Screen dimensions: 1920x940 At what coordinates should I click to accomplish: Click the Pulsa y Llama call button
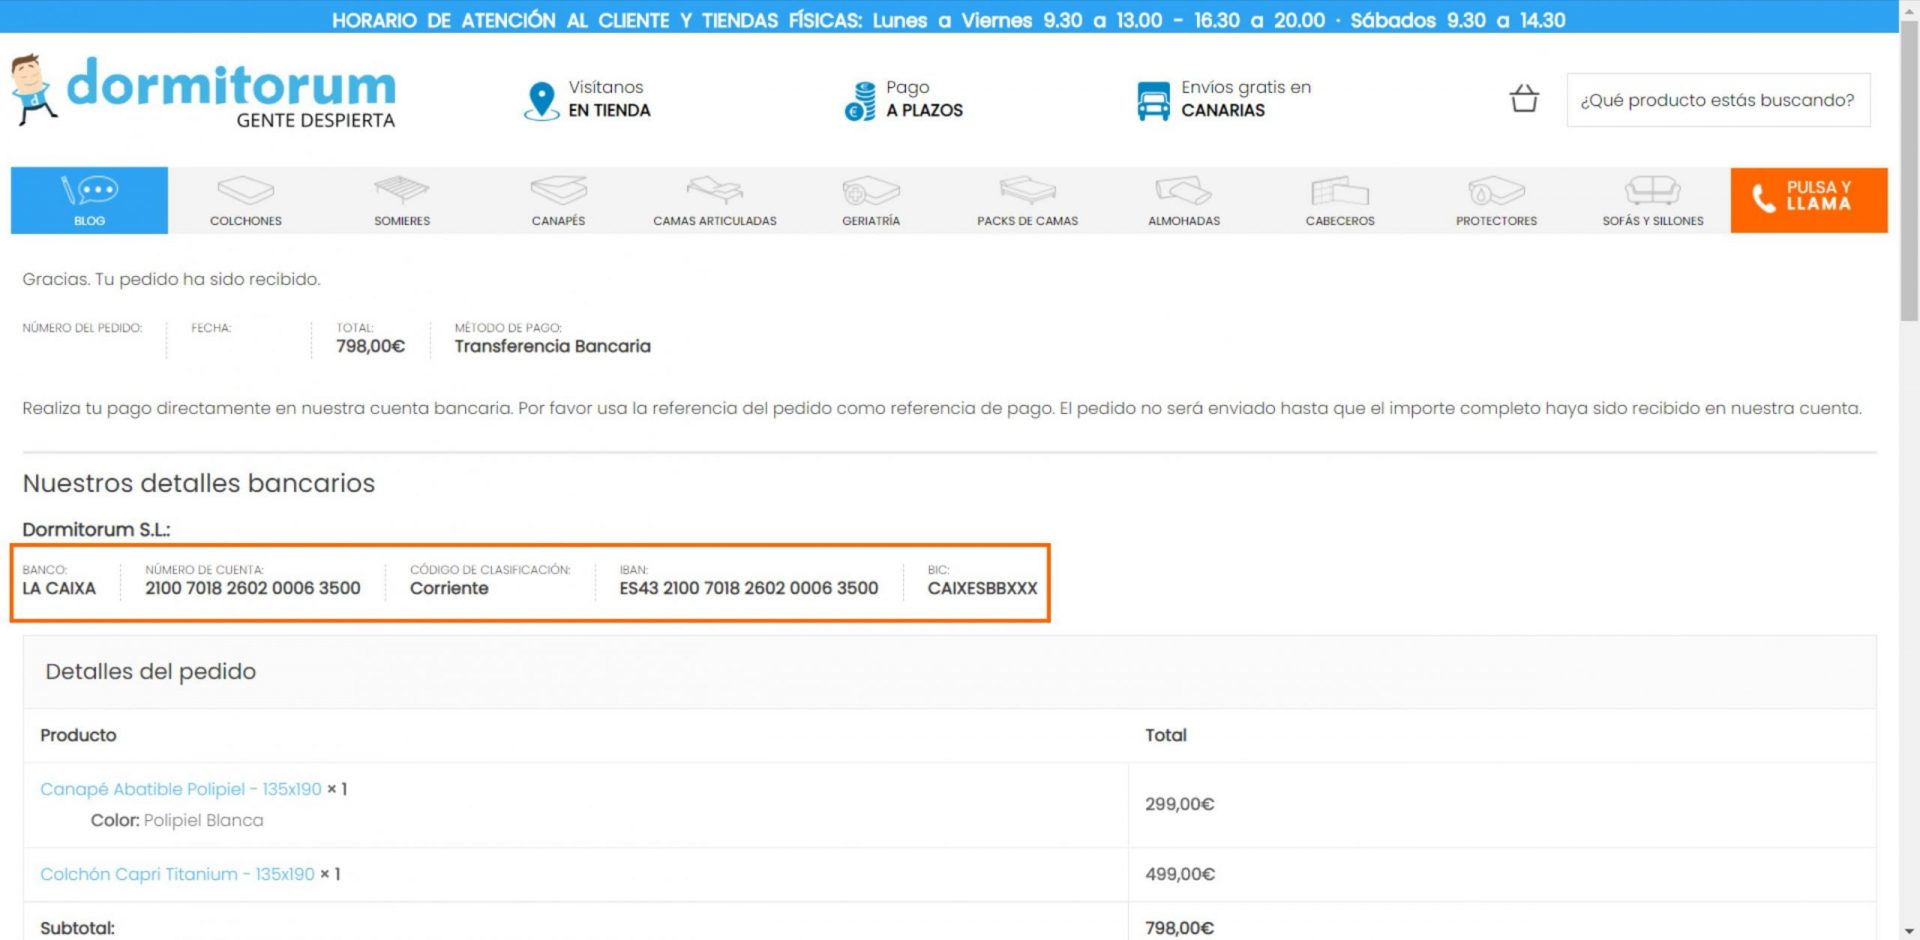click(x=1809, y=200)
